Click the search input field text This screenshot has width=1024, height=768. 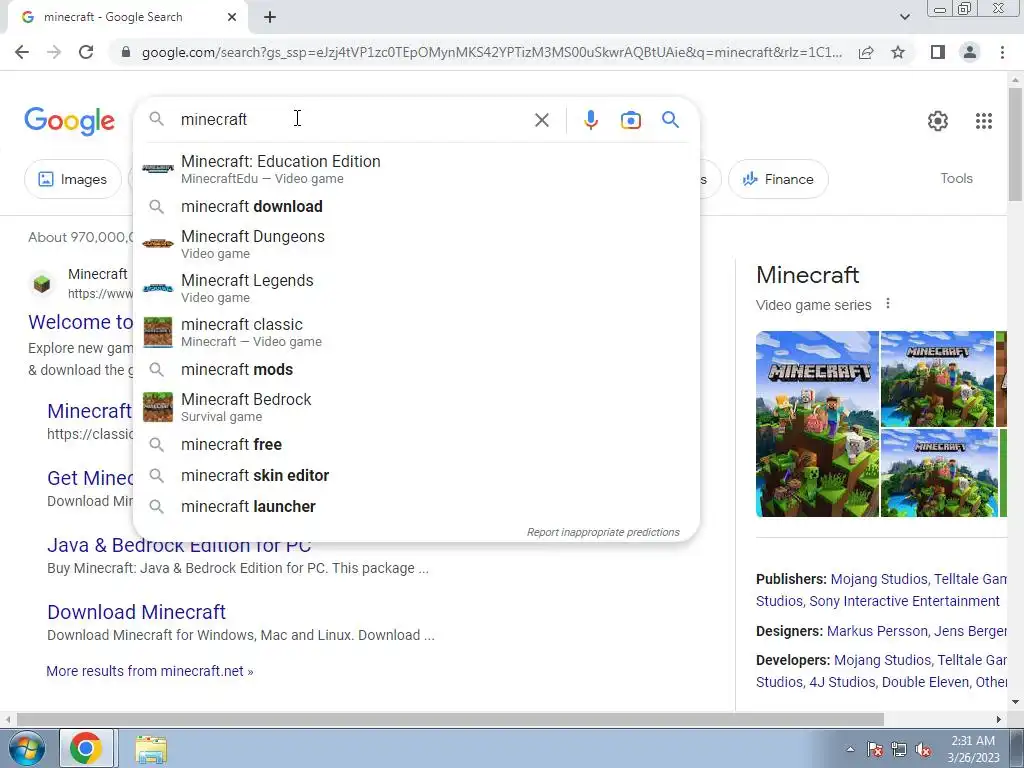point(214,120)
